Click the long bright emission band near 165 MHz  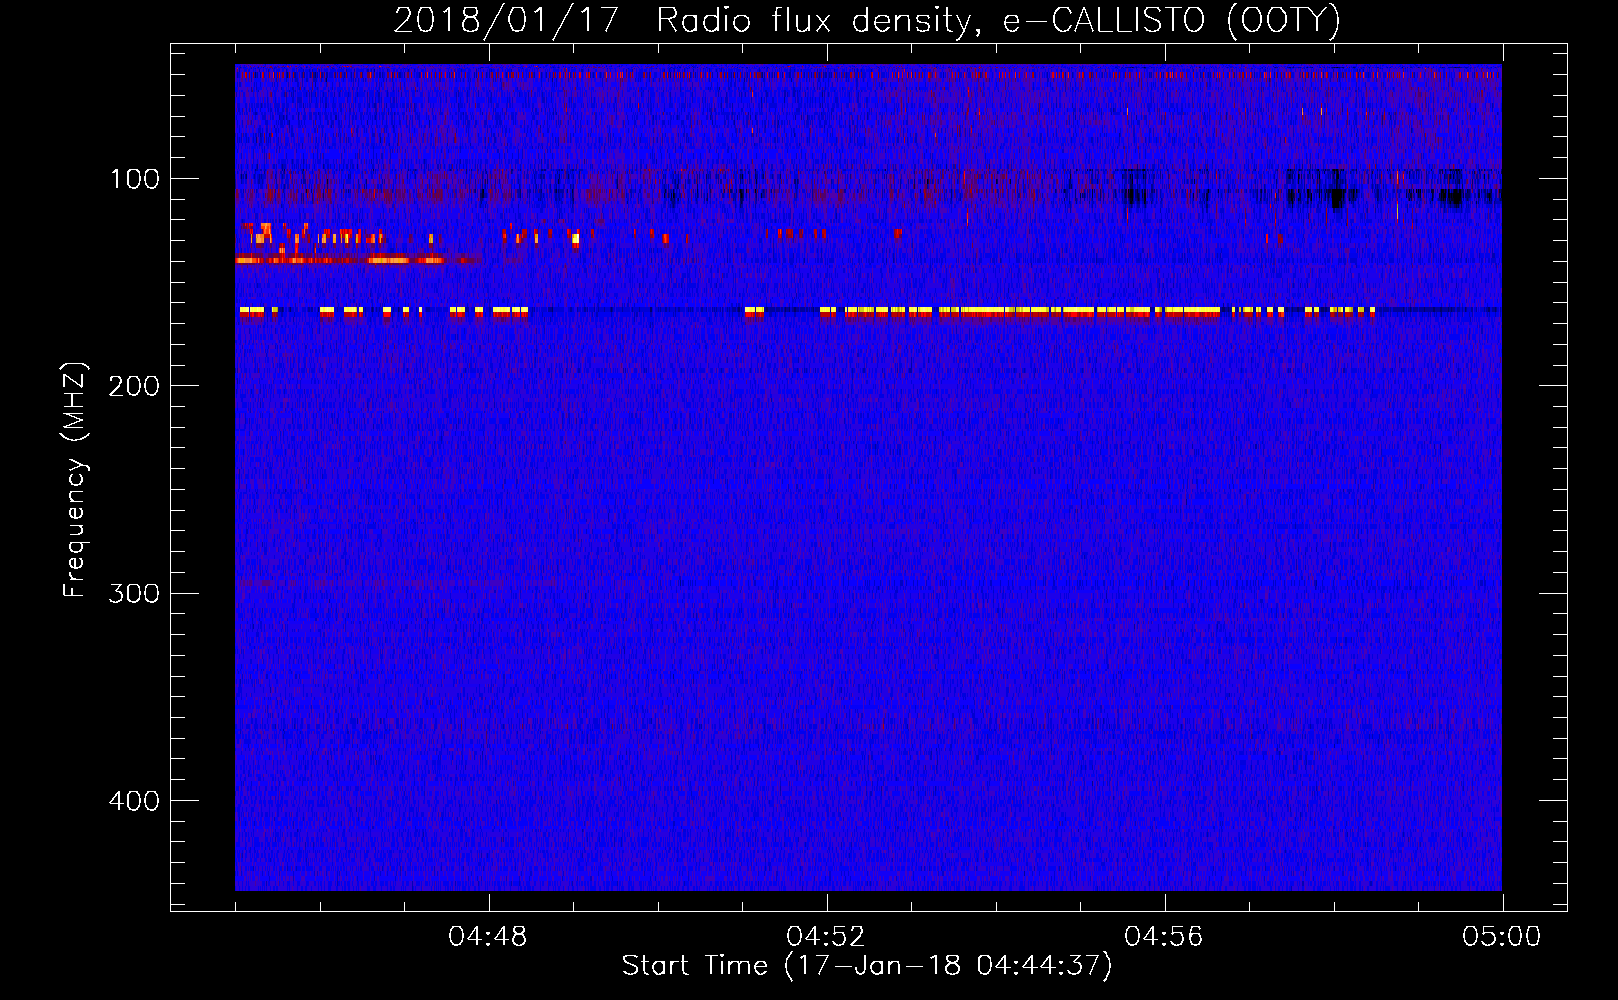[1030, 312]
